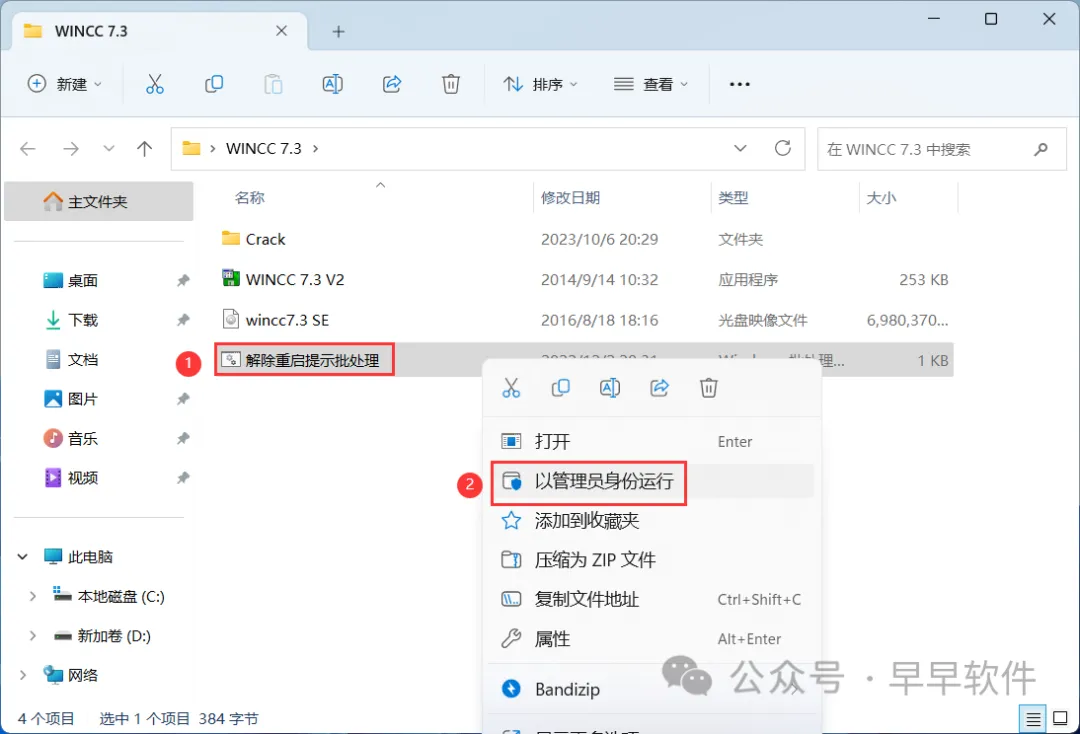The image size is (1080, 734).
Task: Click the 网络 label in the sidebar
Action: pos(83,675)
